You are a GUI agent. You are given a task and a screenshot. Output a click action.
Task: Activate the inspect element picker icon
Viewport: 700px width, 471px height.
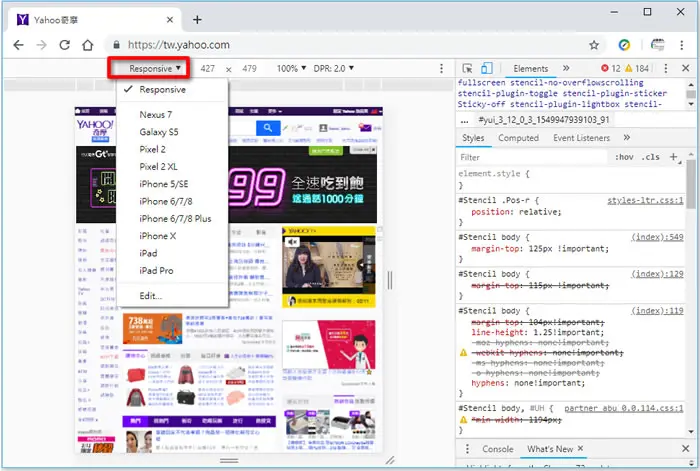pyautogui.click(x=467, y=68)
